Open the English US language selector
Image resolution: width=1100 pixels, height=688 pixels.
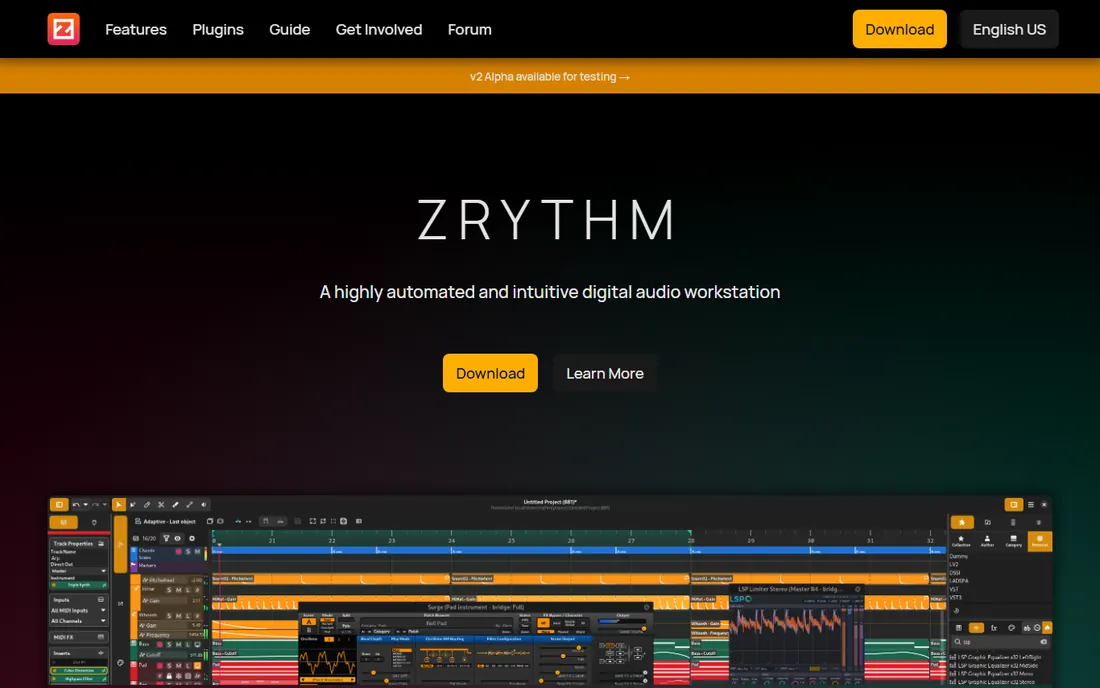pos(1009,29)
